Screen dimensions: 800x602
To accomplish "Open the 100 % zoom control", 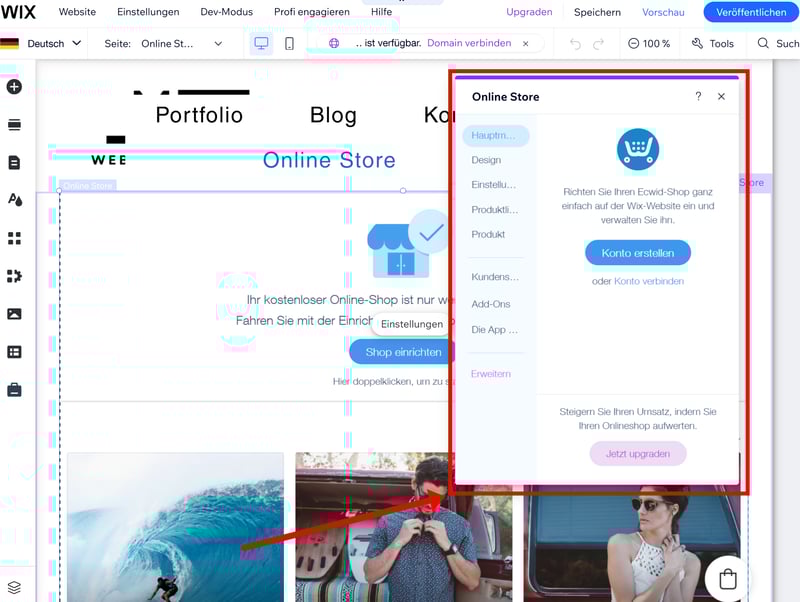I will [649, 44].
